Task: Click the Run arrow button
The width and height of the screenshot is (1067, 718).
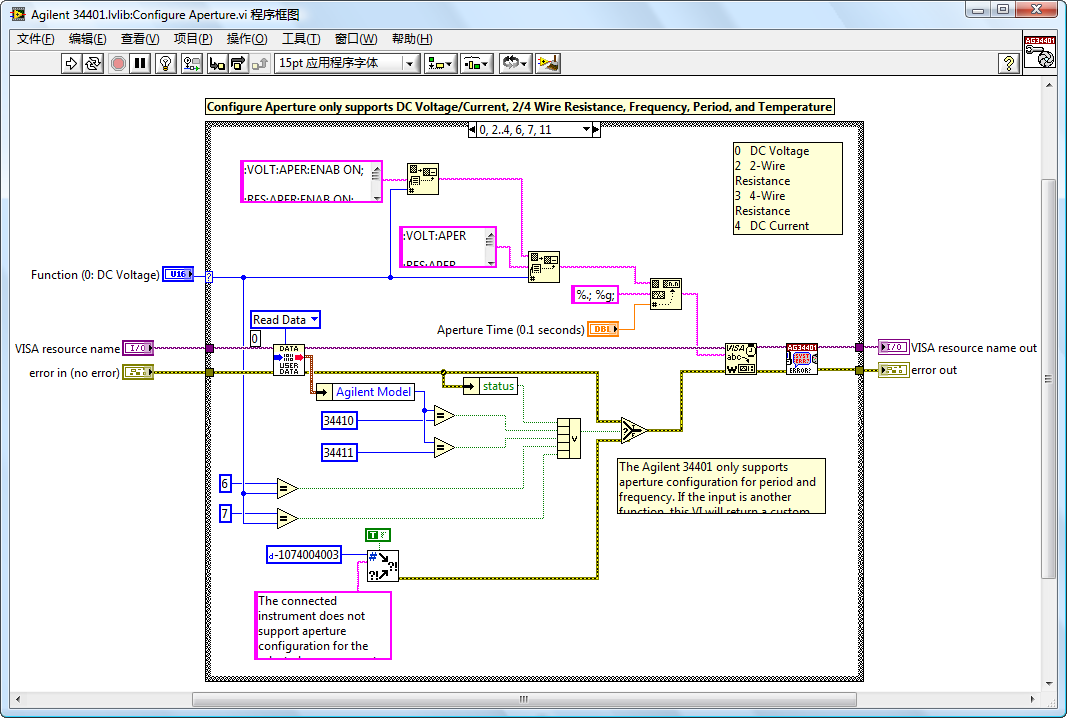Action: 71,63
